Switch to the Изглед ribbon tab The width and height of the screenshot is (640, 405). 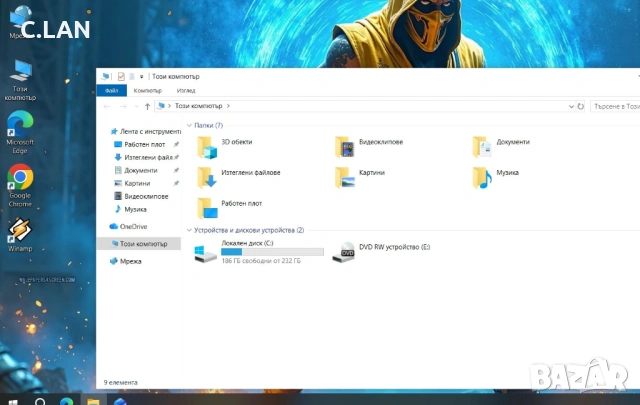186,90
